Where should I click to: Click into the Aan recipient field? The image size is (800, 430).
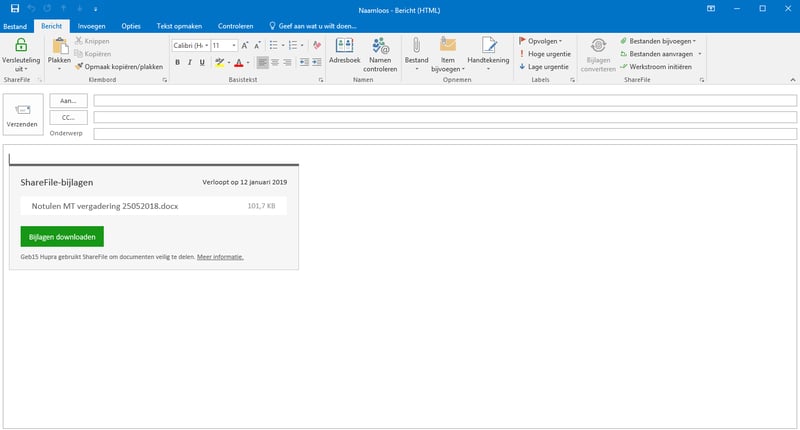pyautogui.click(x=445, y=101)
